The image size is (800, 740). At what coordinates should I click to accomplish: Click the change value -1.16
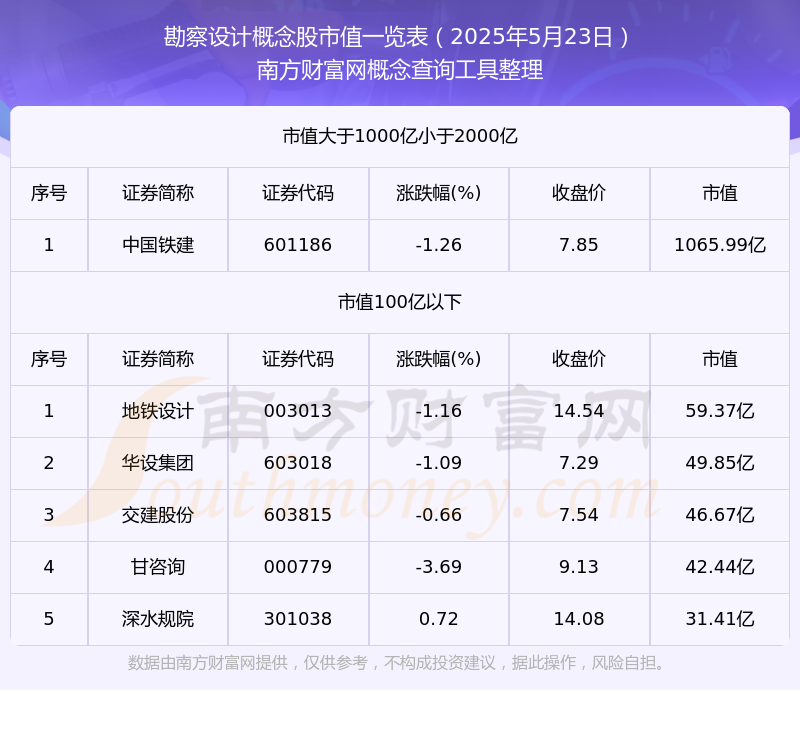[438, 411]
